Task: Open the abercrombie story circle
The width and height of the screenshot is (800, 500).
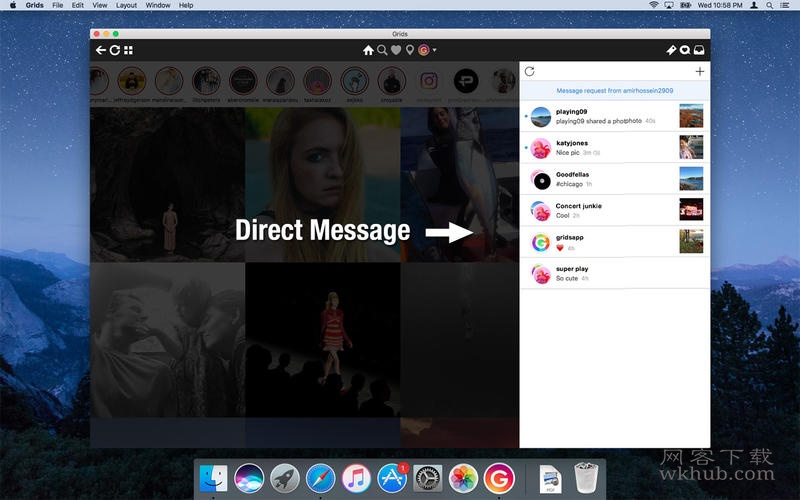Action: 243,81
